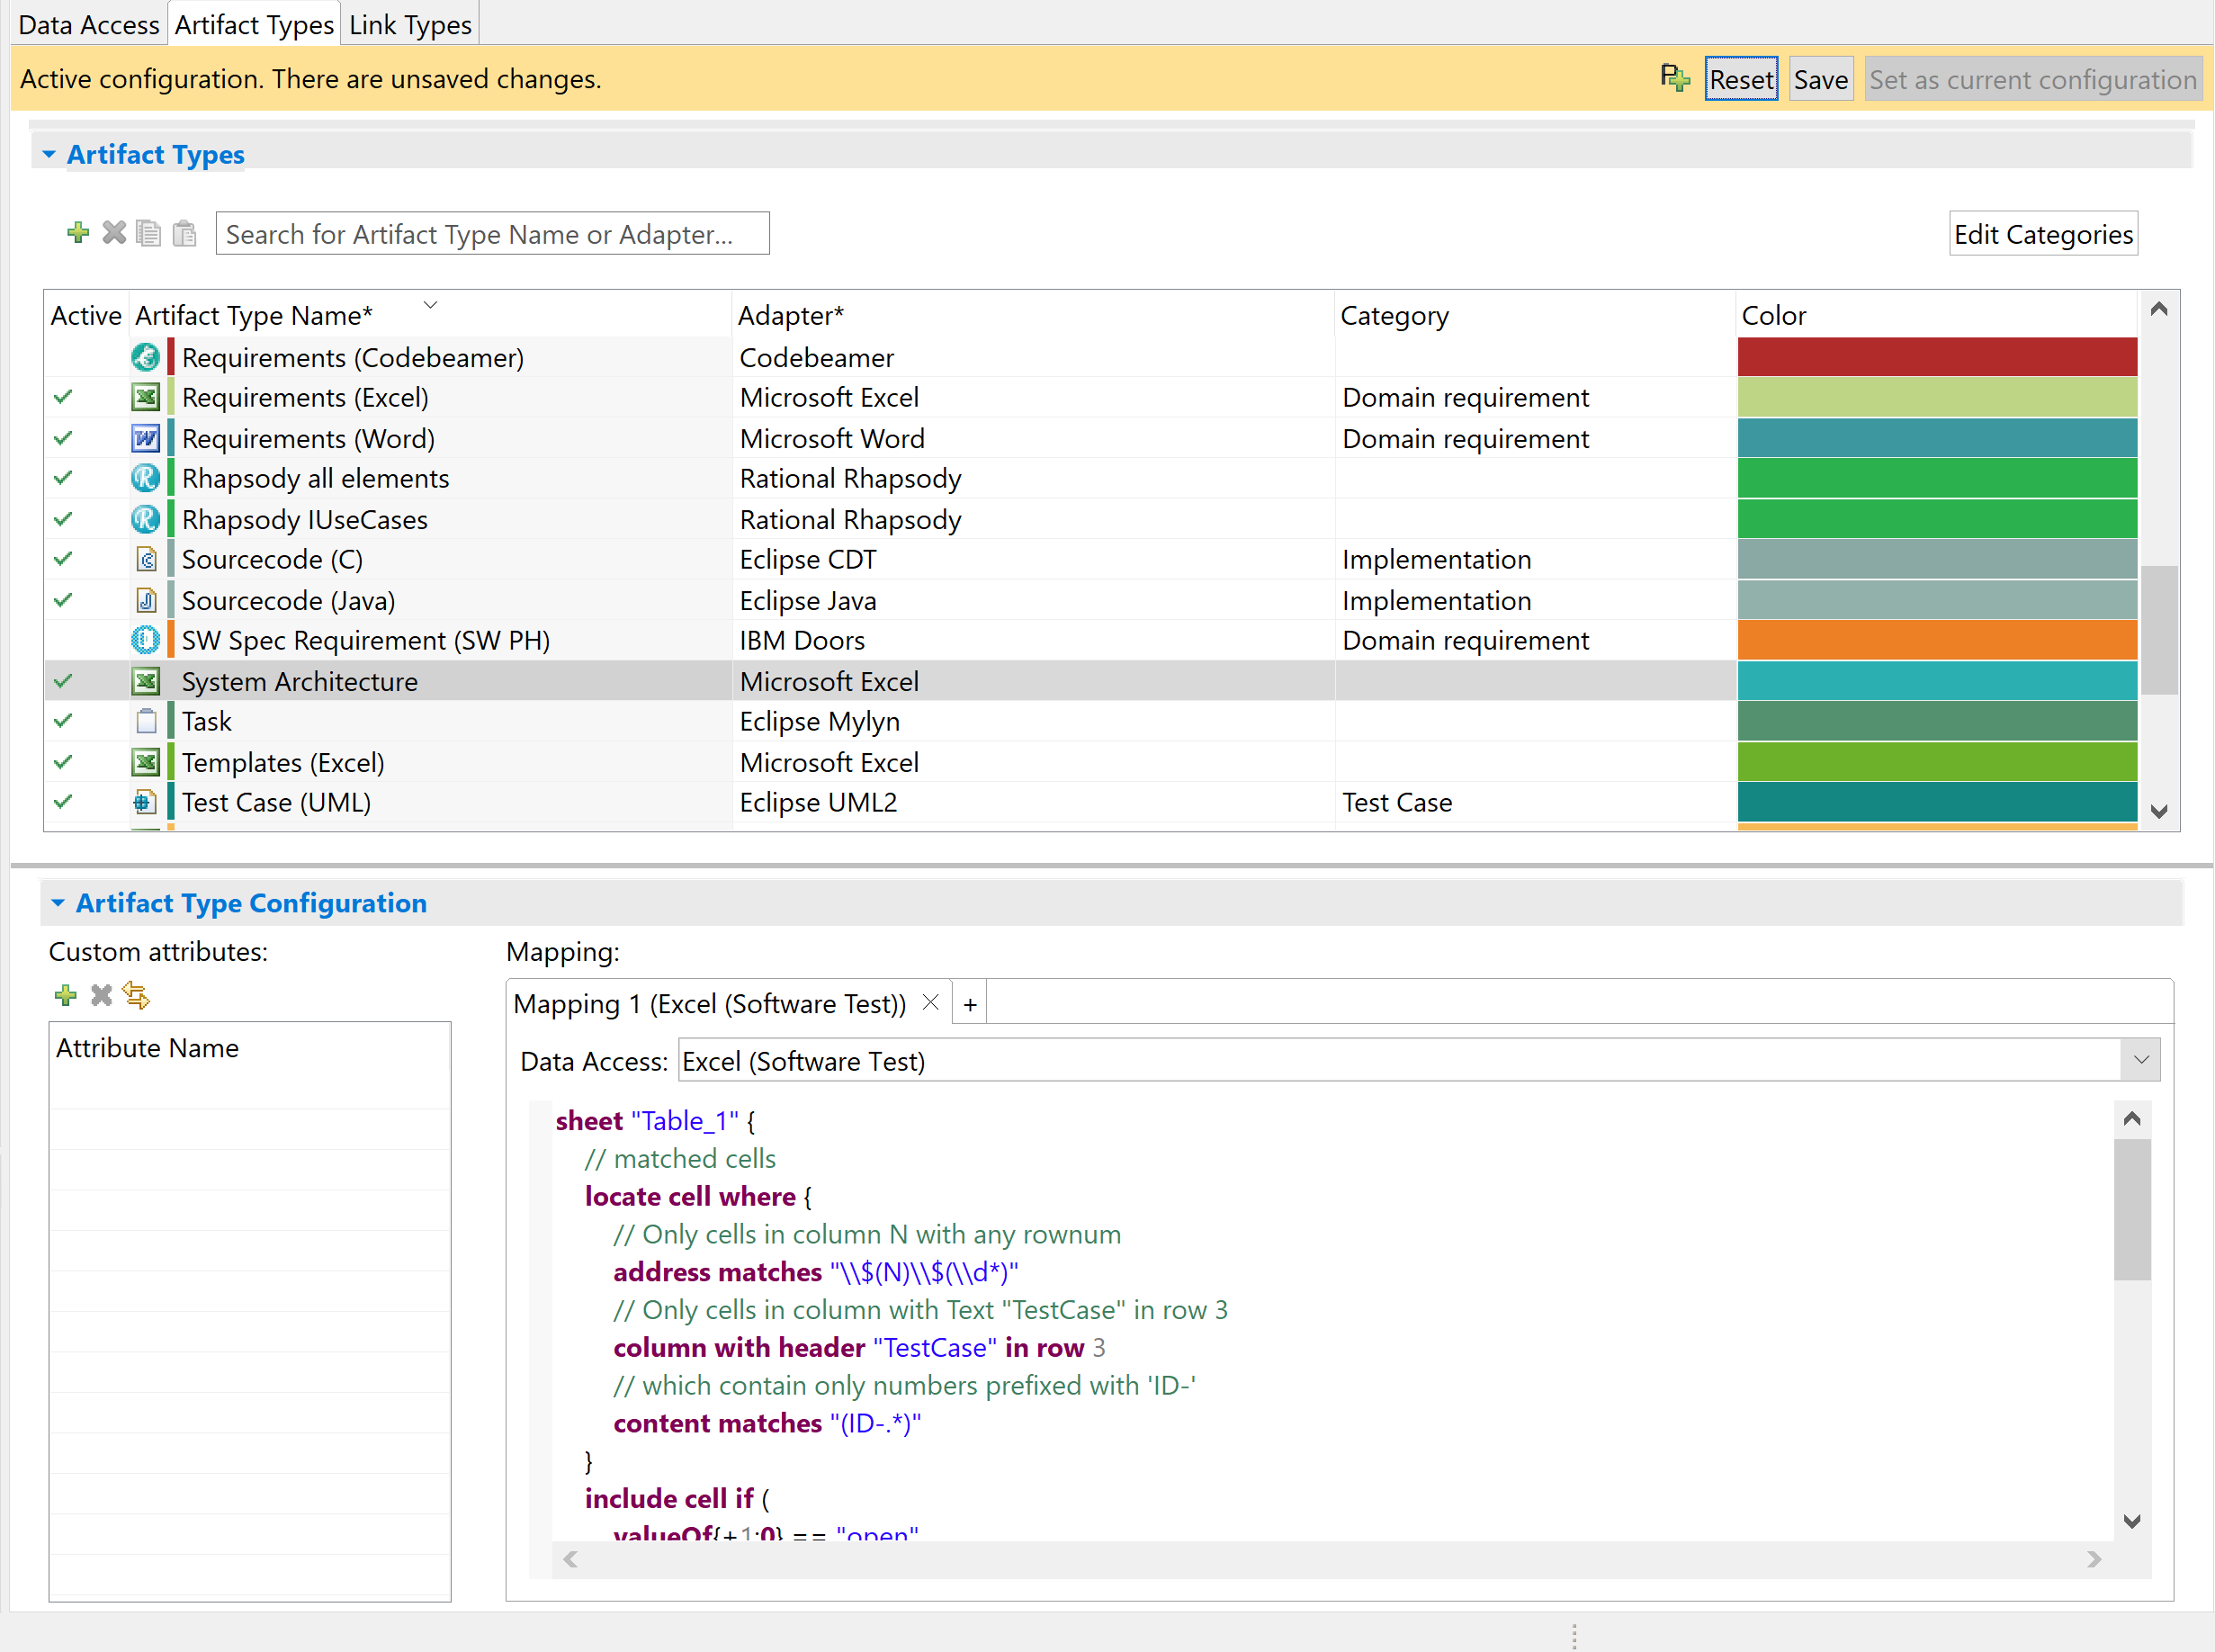
Task: Click Word icon of Requirements (Word)
Action: [146, 438]
